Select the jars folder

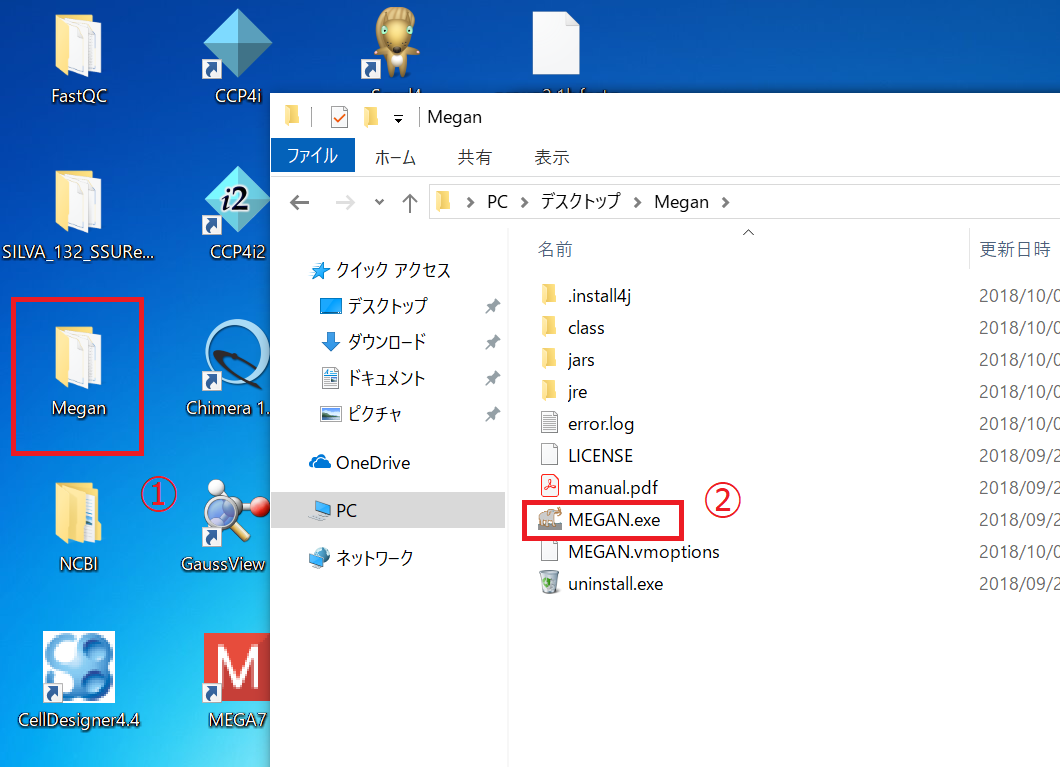coord(567,360)
